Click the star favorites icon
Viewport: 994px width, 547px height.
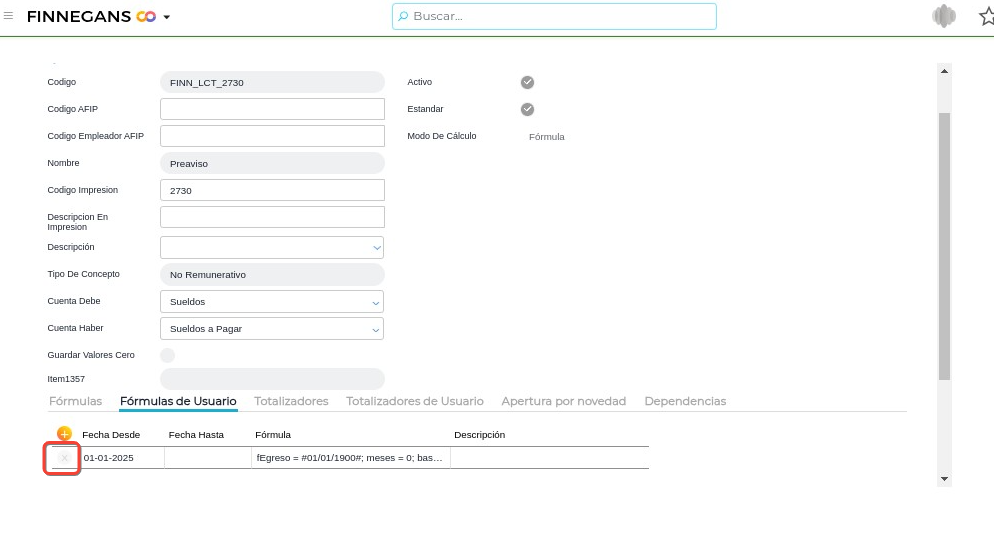click(x=985, y=16)
